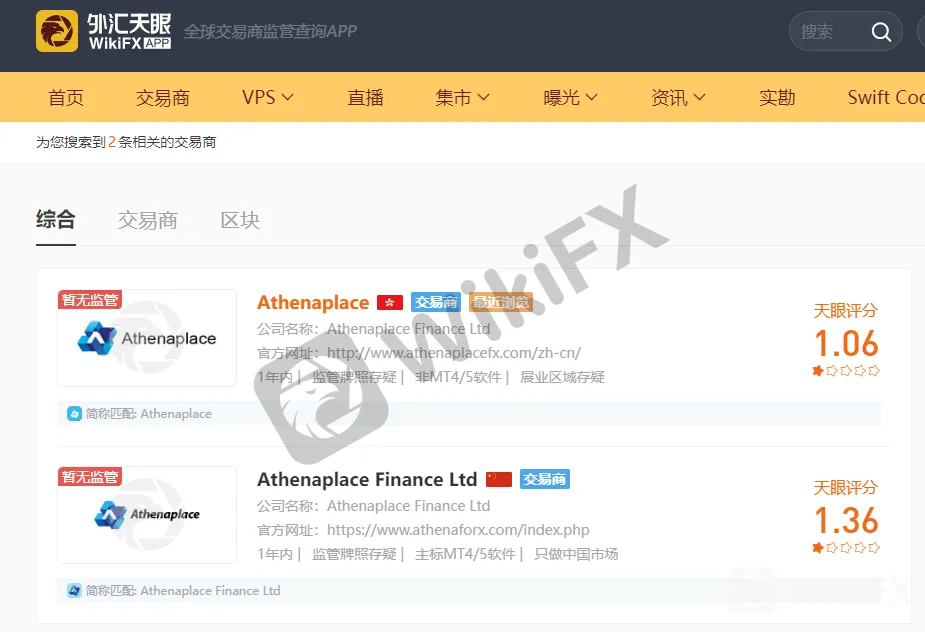925x632 pixels.
Task: Click the 非MT4/5软件 label
Action: 458,377
